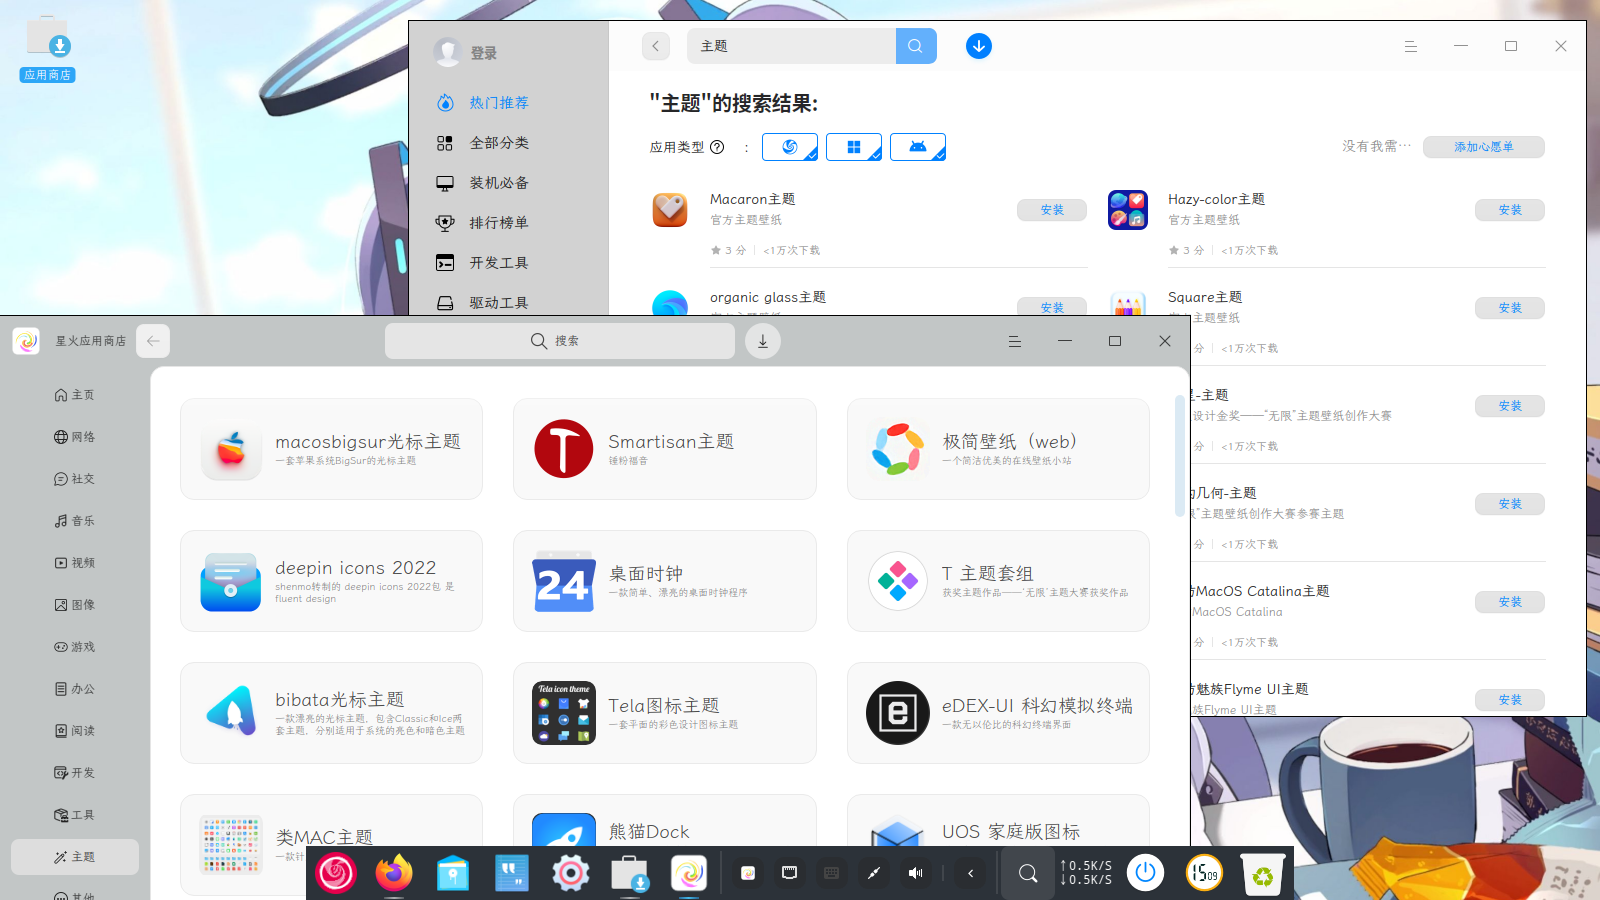Click the 主题 search input in rear store
Viewport: 1600px width, 900px height.
791,46
